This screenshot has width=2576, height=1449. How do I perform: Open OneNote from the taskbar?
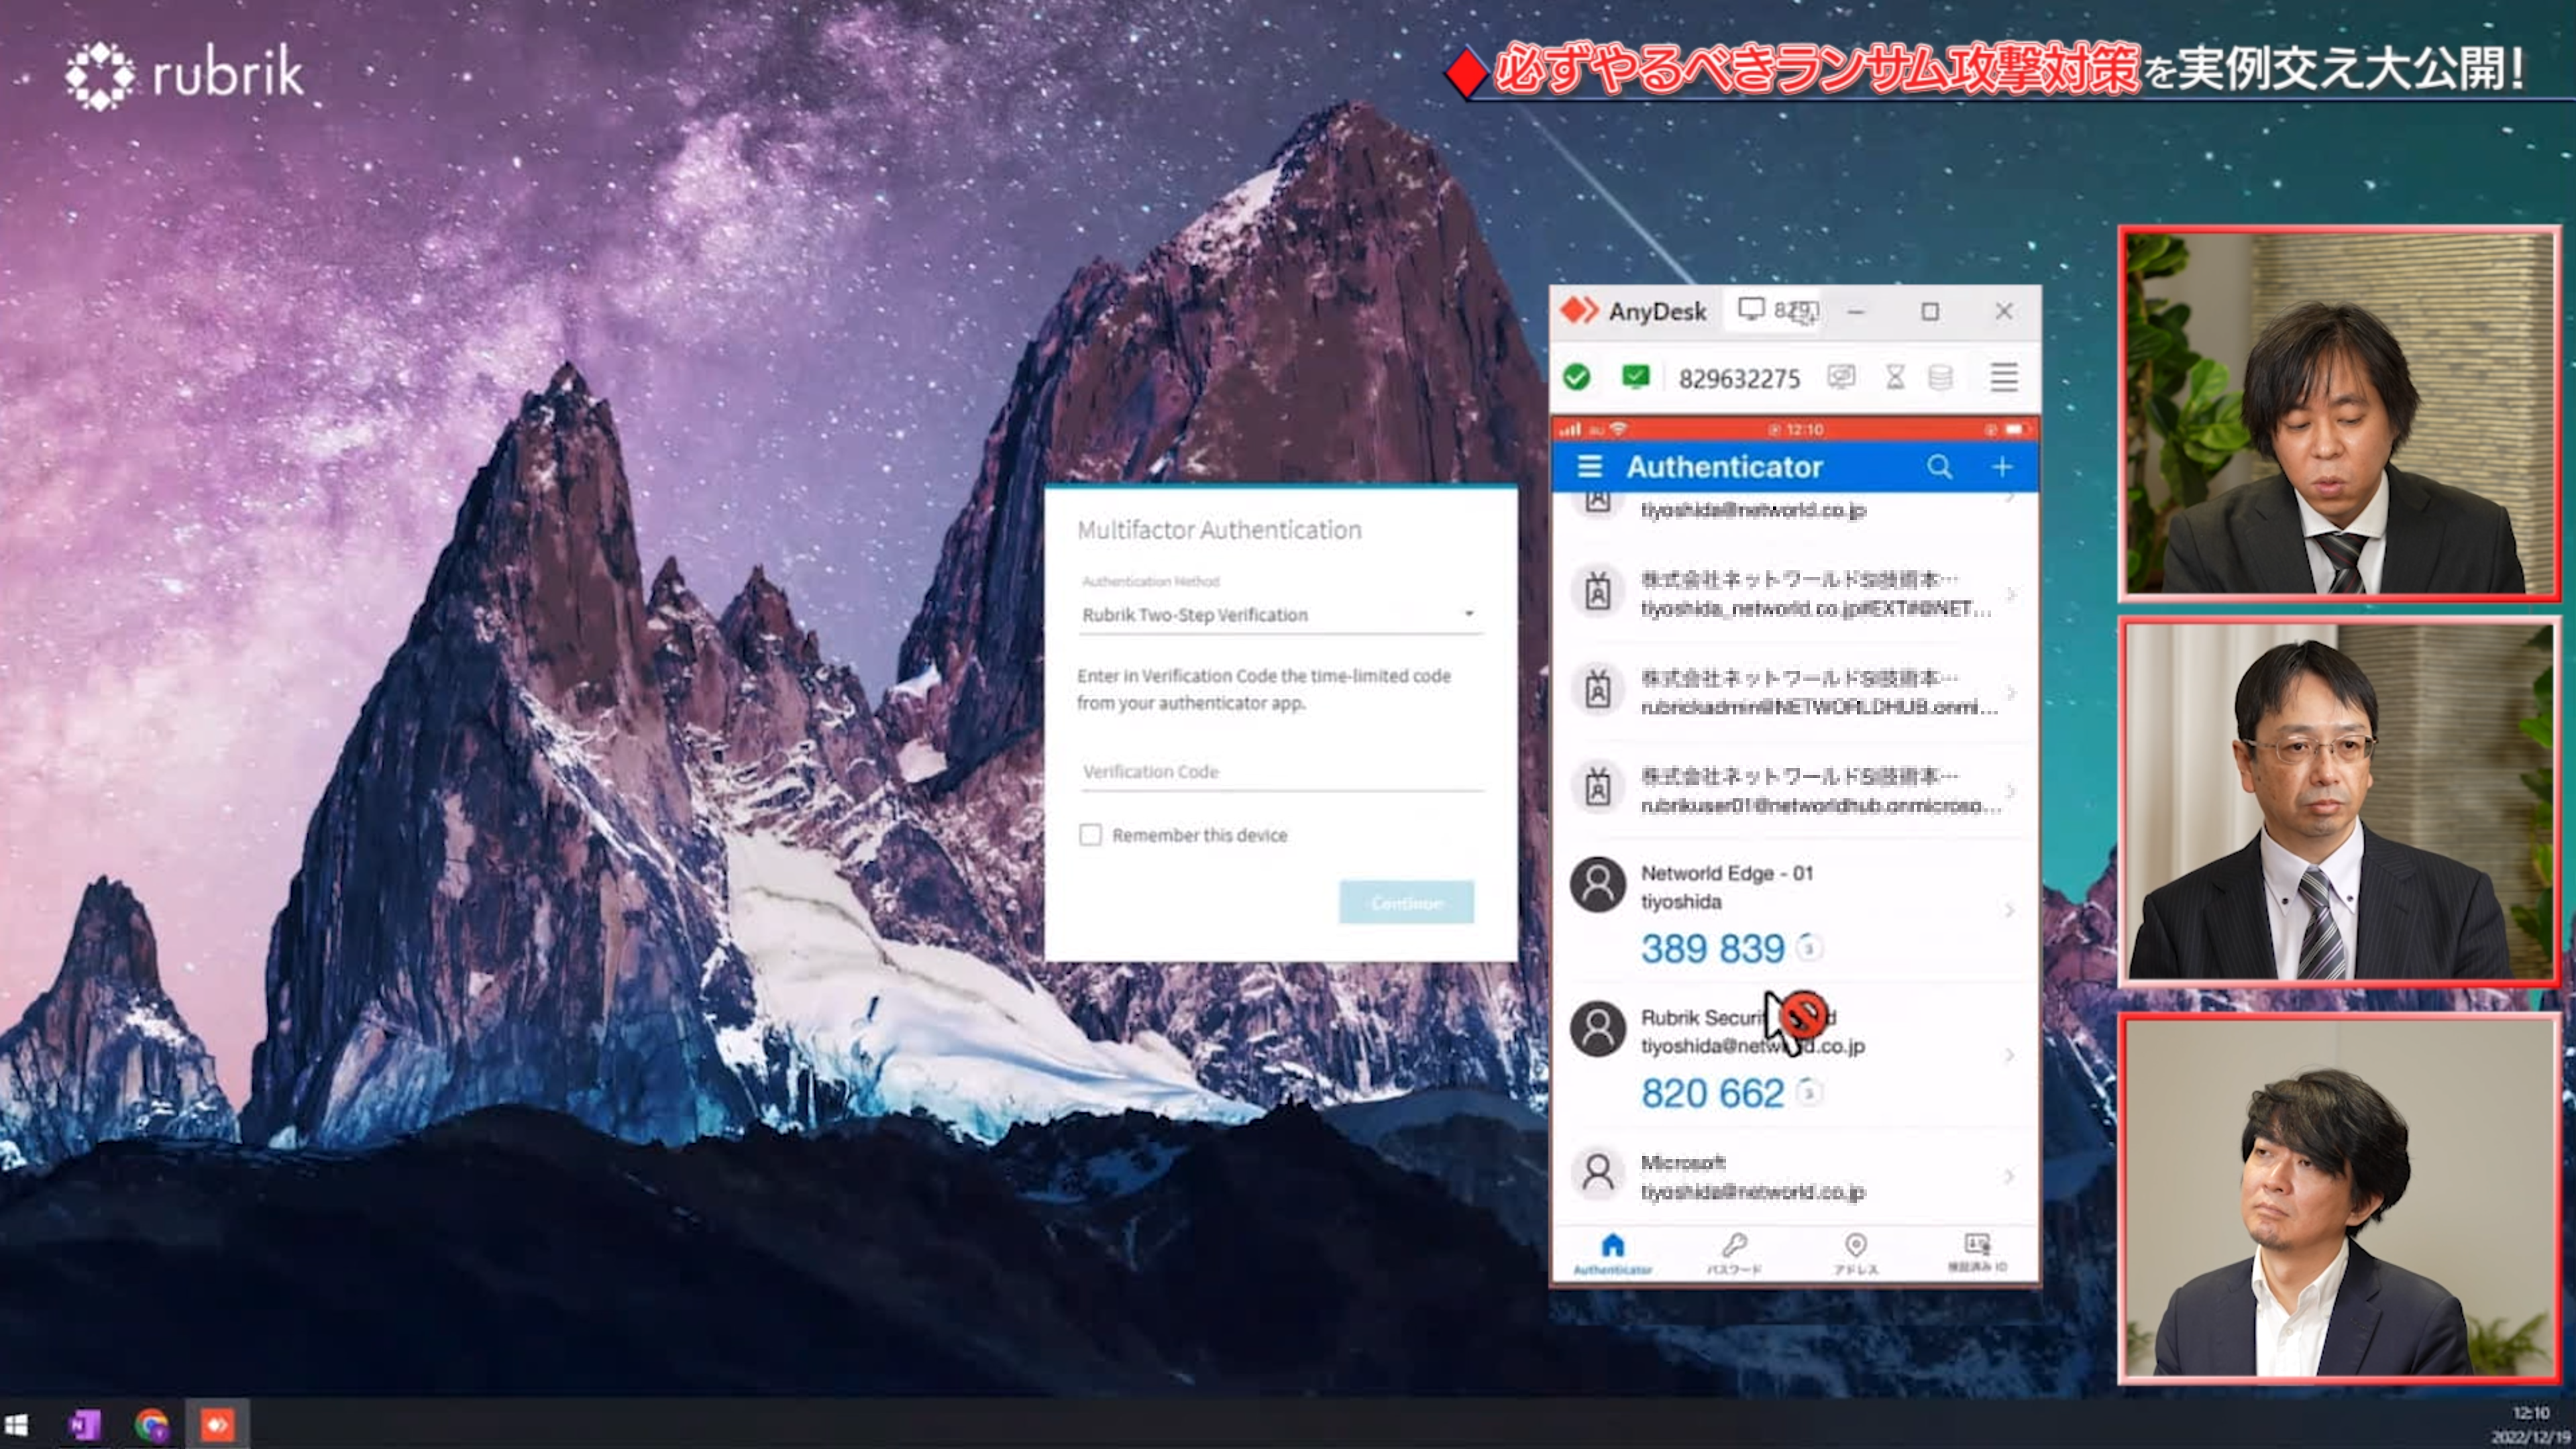84,1424
